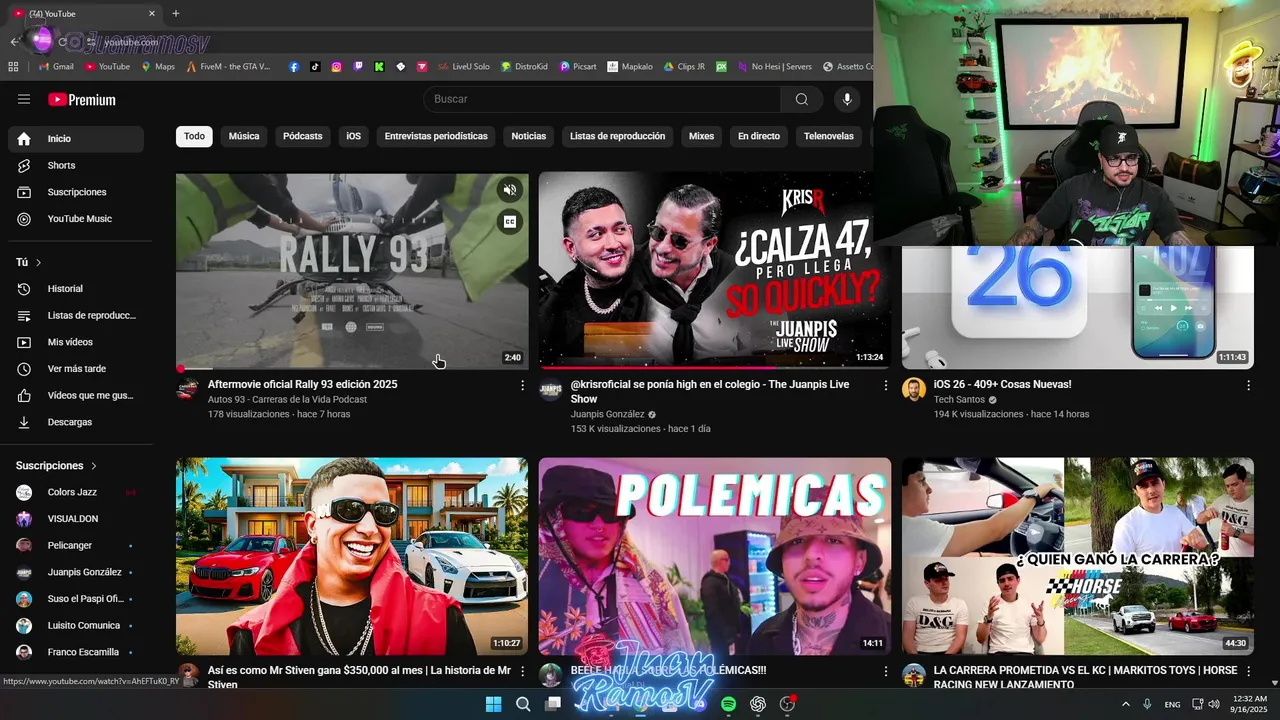
Task: Open options for Mr Stiven video
Action: coord(522,671)
